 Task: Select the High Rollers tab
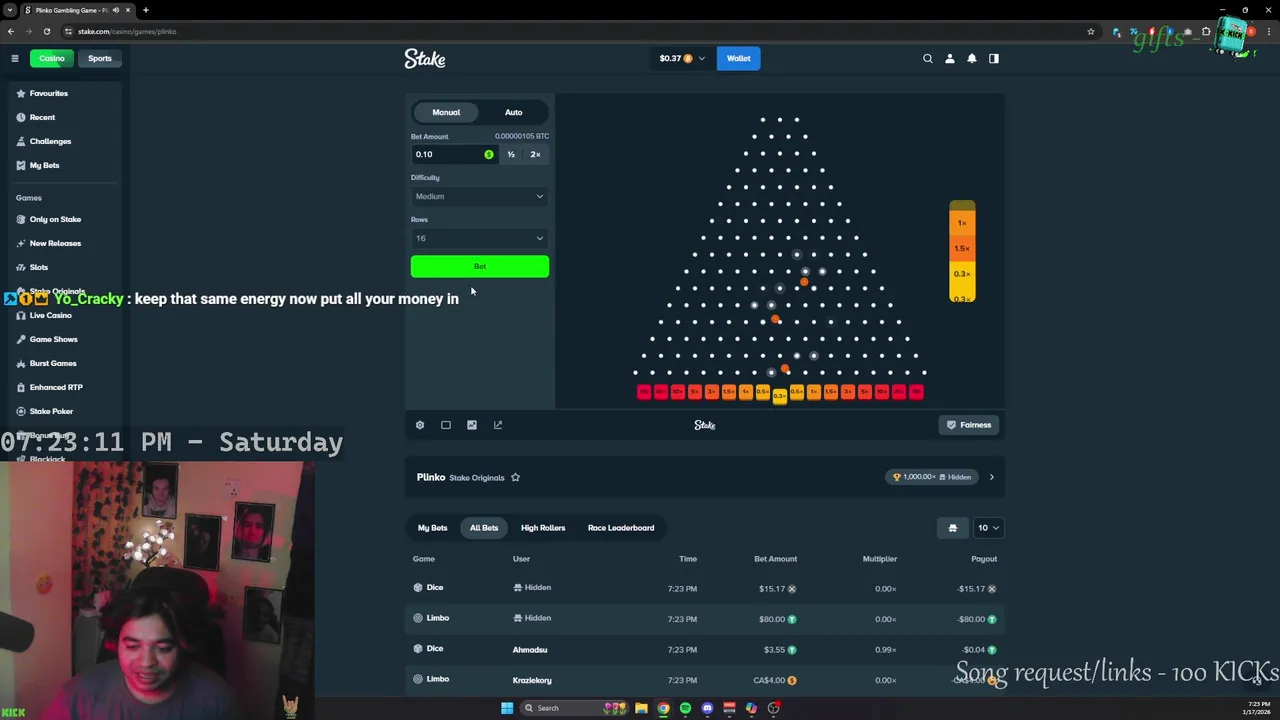point(543,528)
